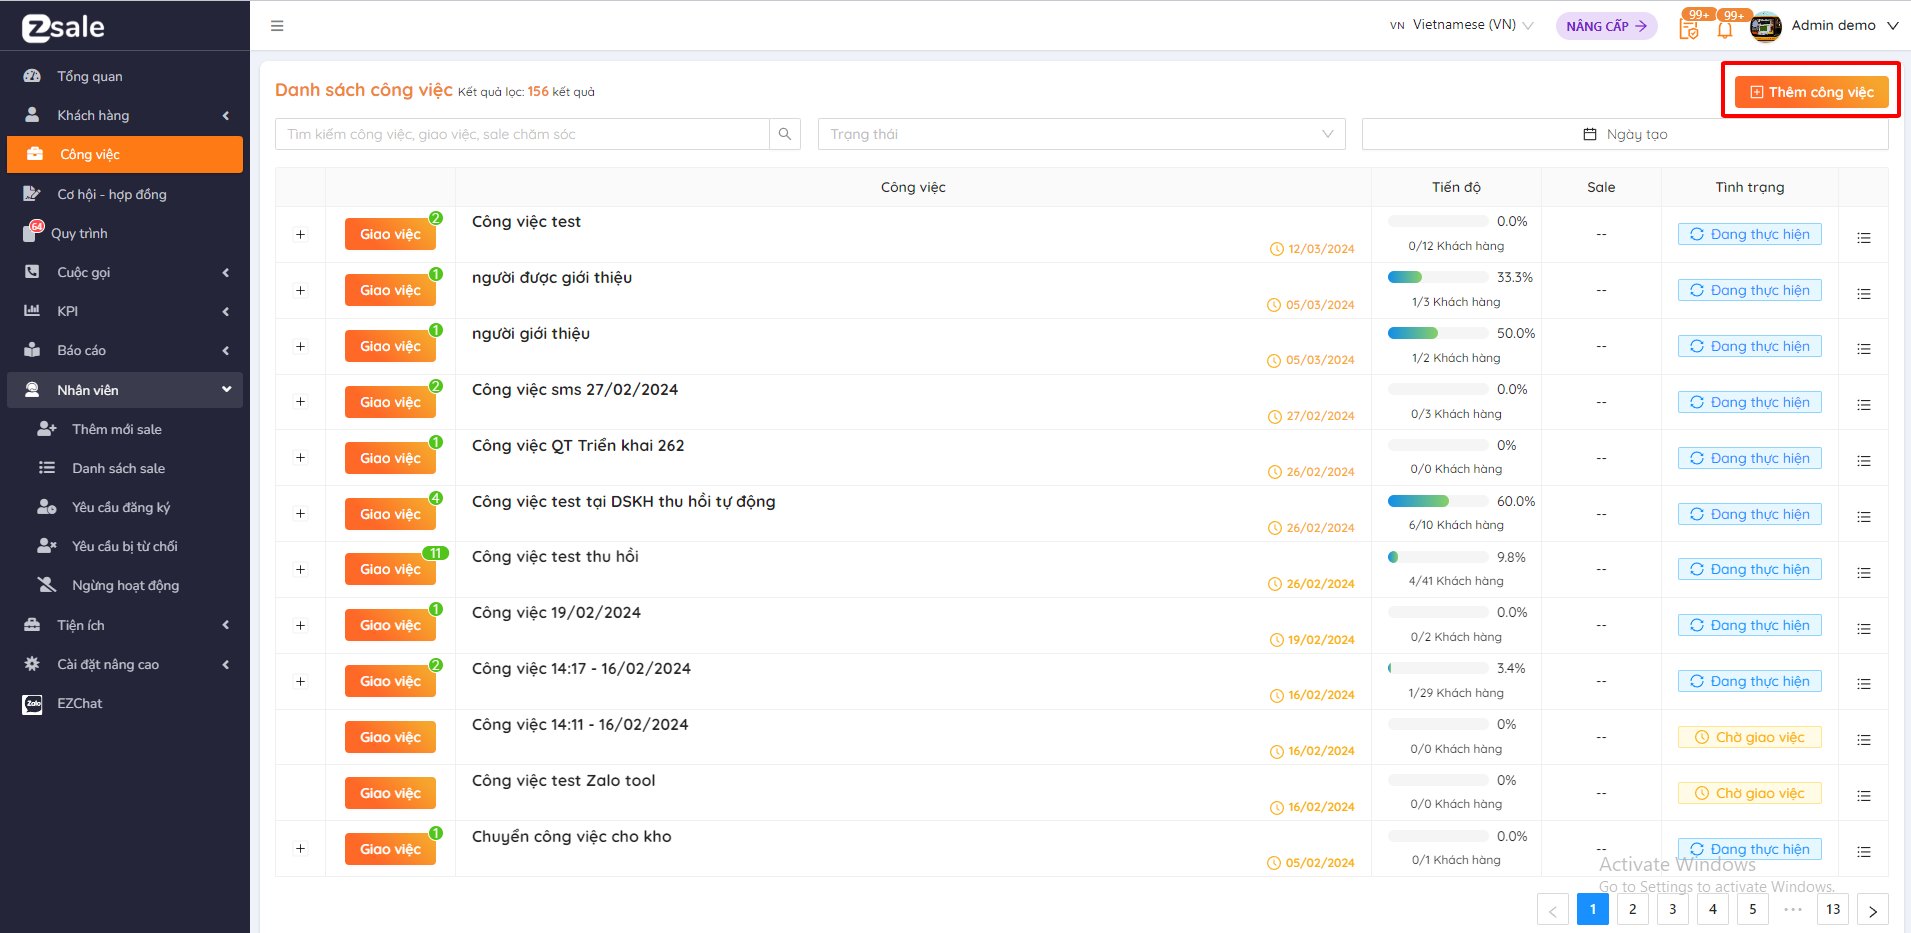Focus the task search input field

[x=522, y=134]
